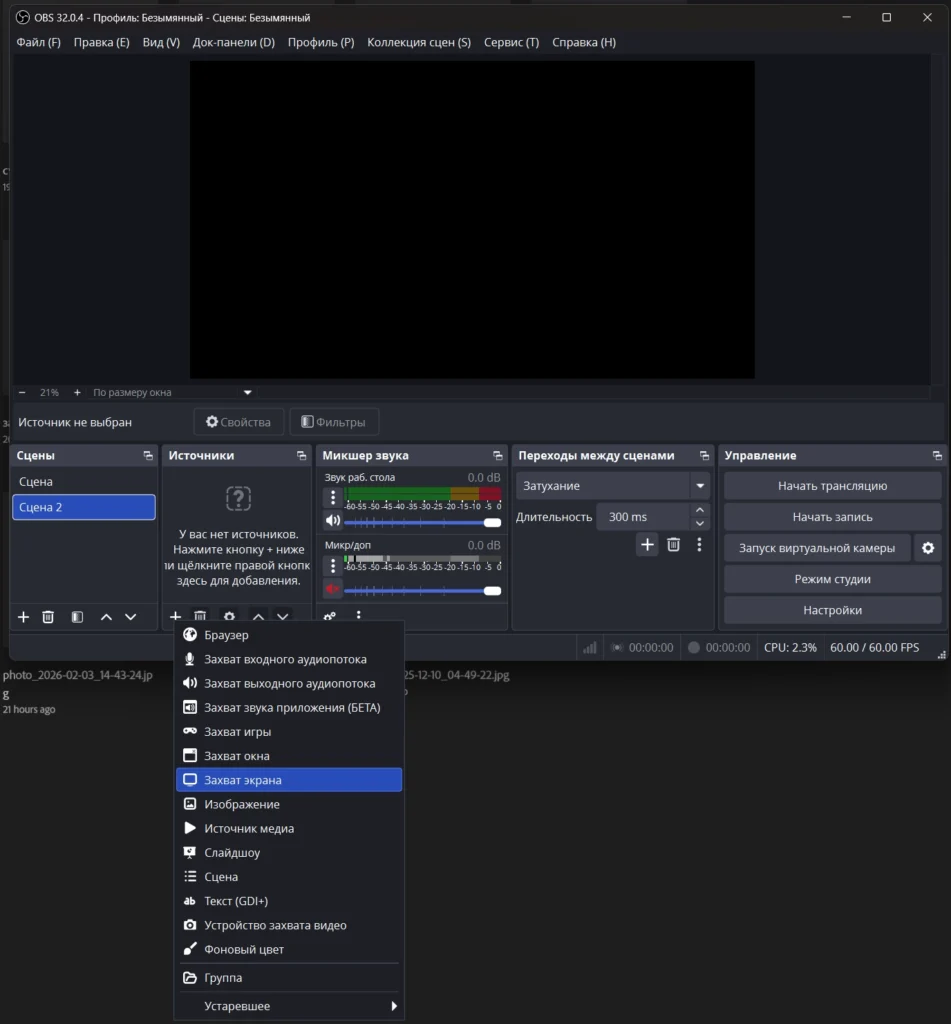Screen dimensions: 951x1024
Task: Select Захват экрана from the source menu
Action: (289, 780)
